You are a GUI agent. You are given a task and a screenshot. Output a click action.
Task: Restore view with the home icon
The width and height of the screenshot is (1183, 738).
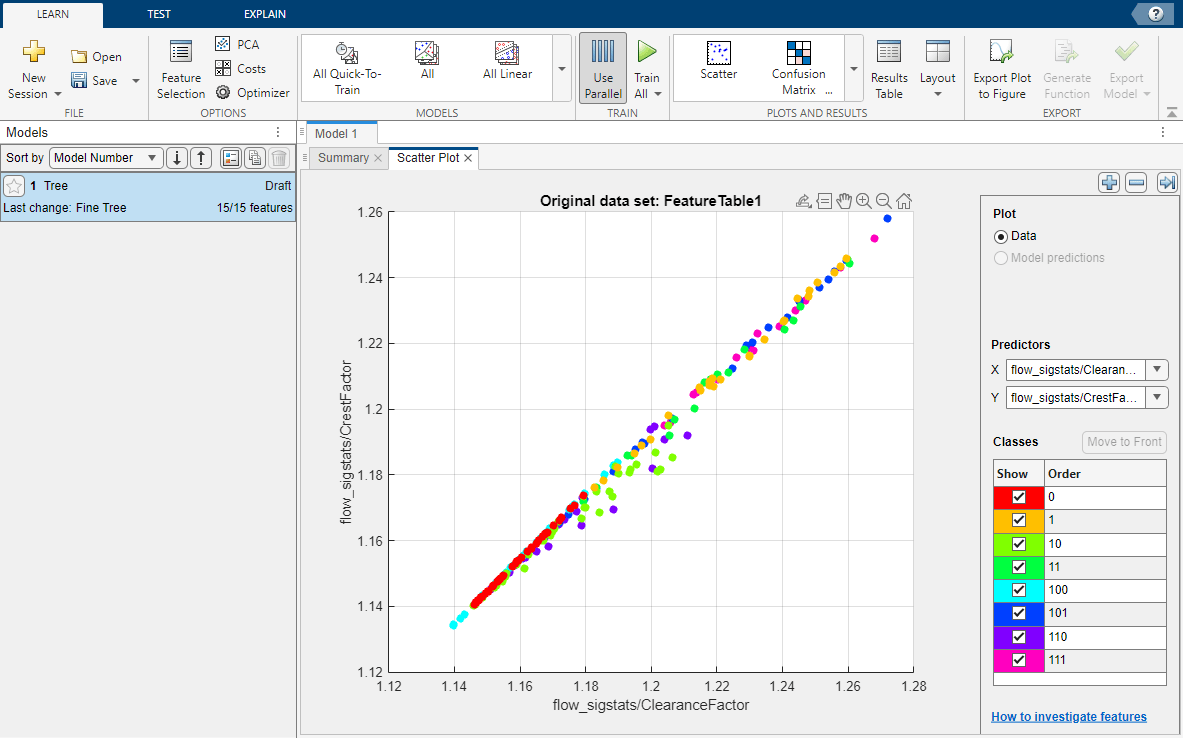(x=904, y=201)
